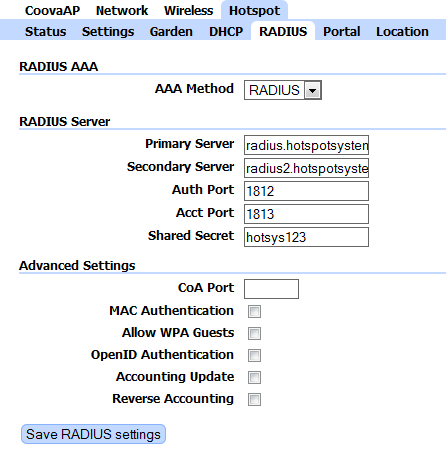Enable the Accounting Update checkbox
The height and width of the screenshot is (475, 446).
(254, 377)
